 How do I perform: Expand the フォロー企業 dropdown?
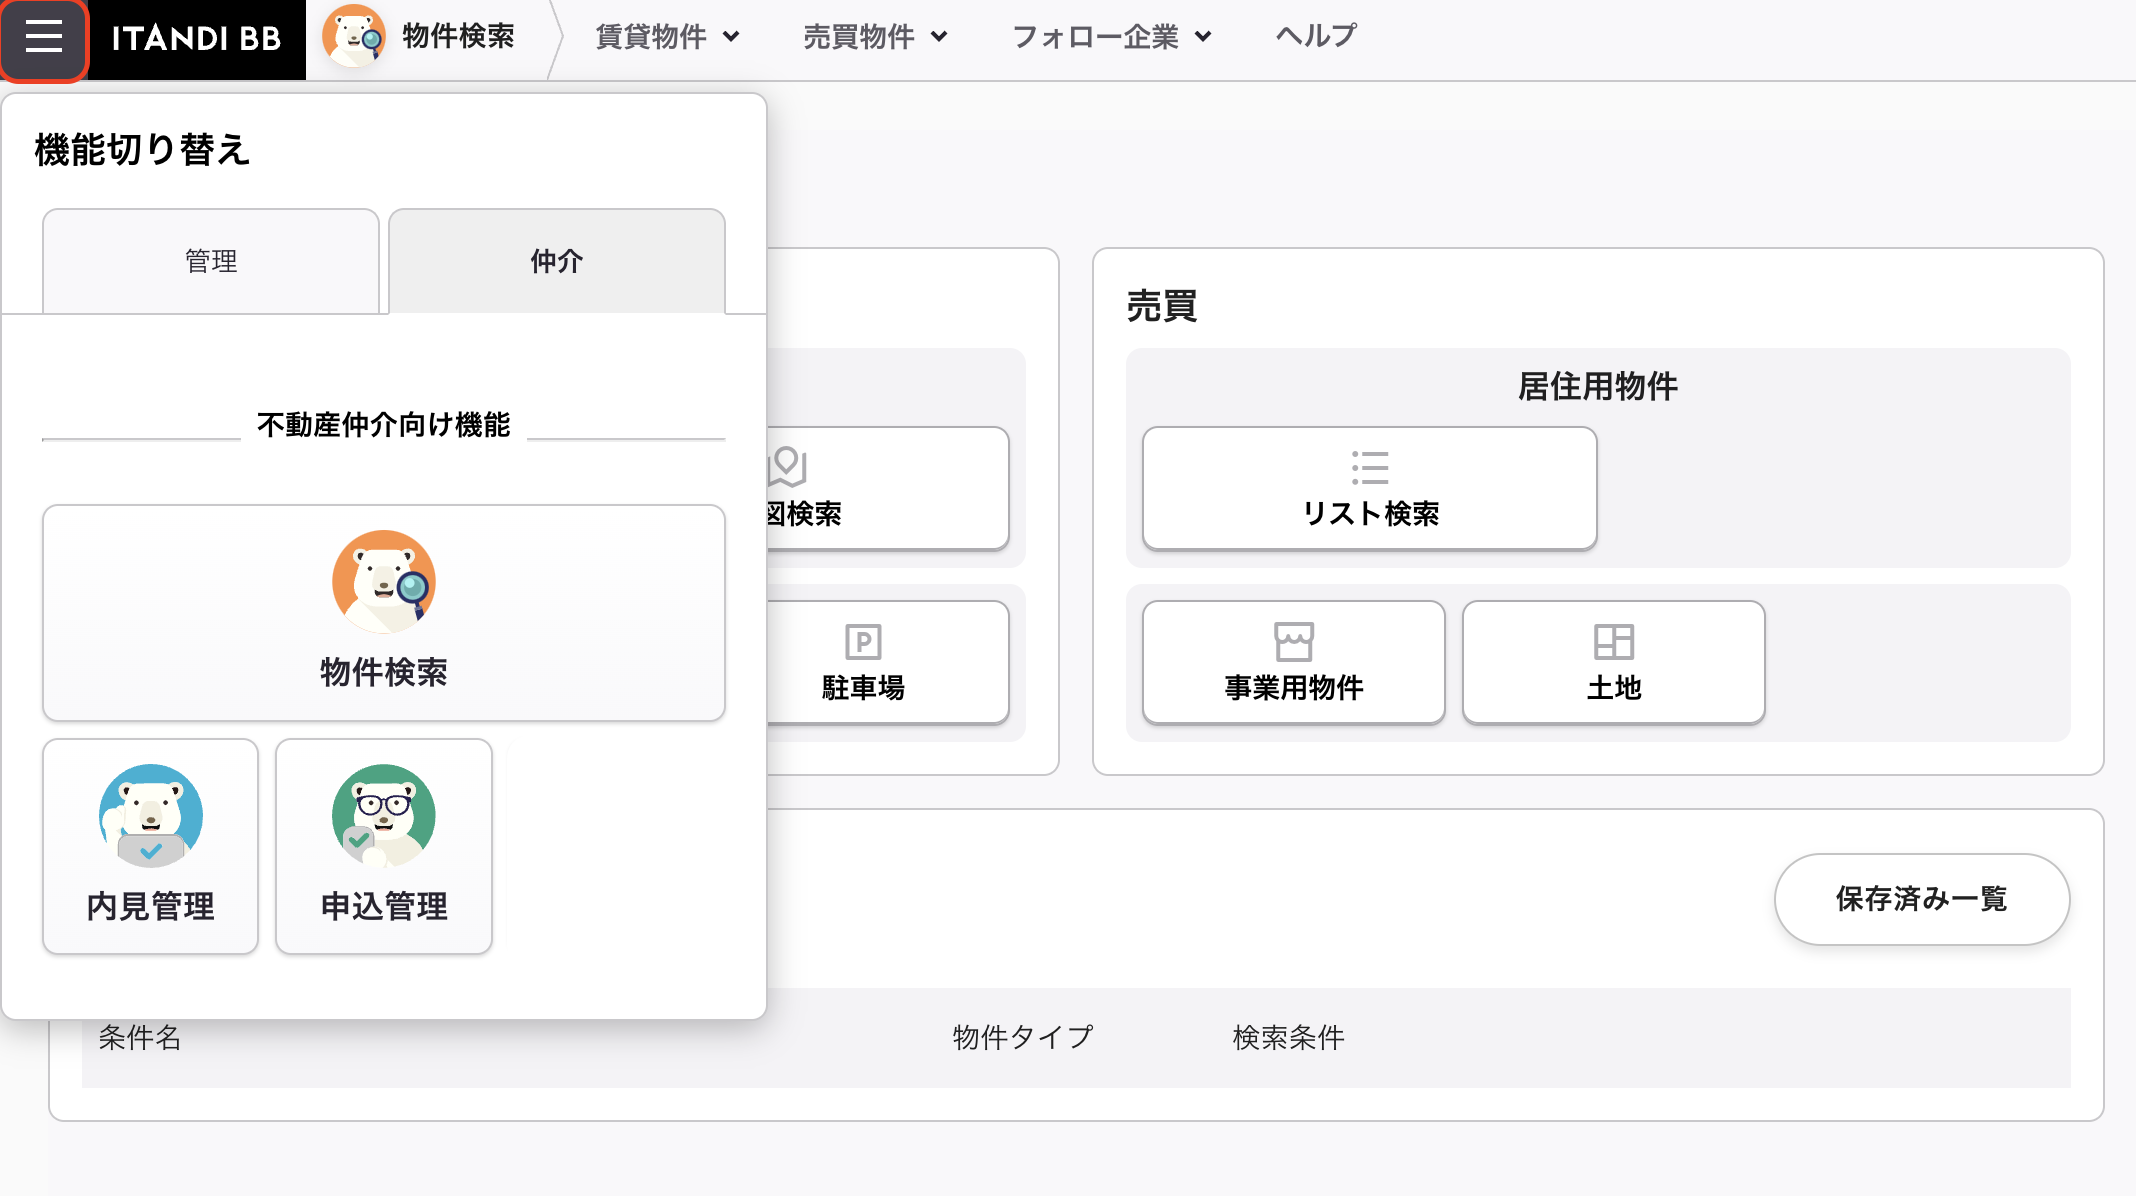coord(1112,37)
